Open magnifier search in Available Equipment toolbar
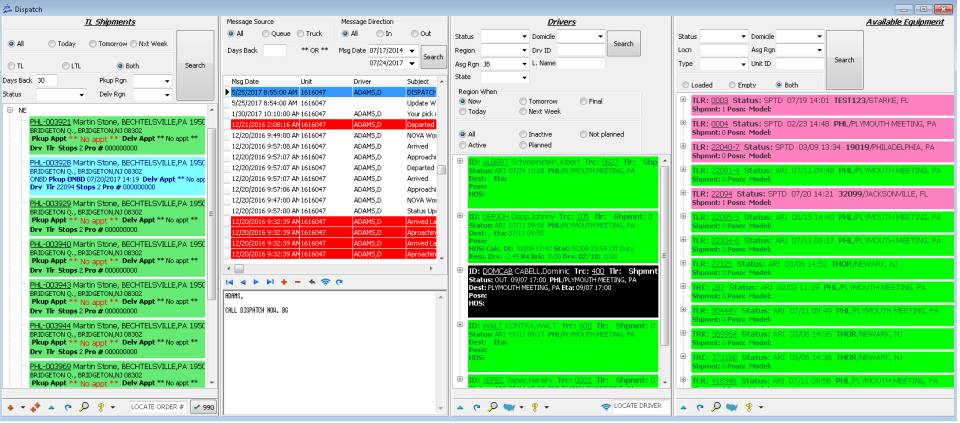The height and width of the screenshot is (423, 960). pyautogui.click(x=716, y=407)
